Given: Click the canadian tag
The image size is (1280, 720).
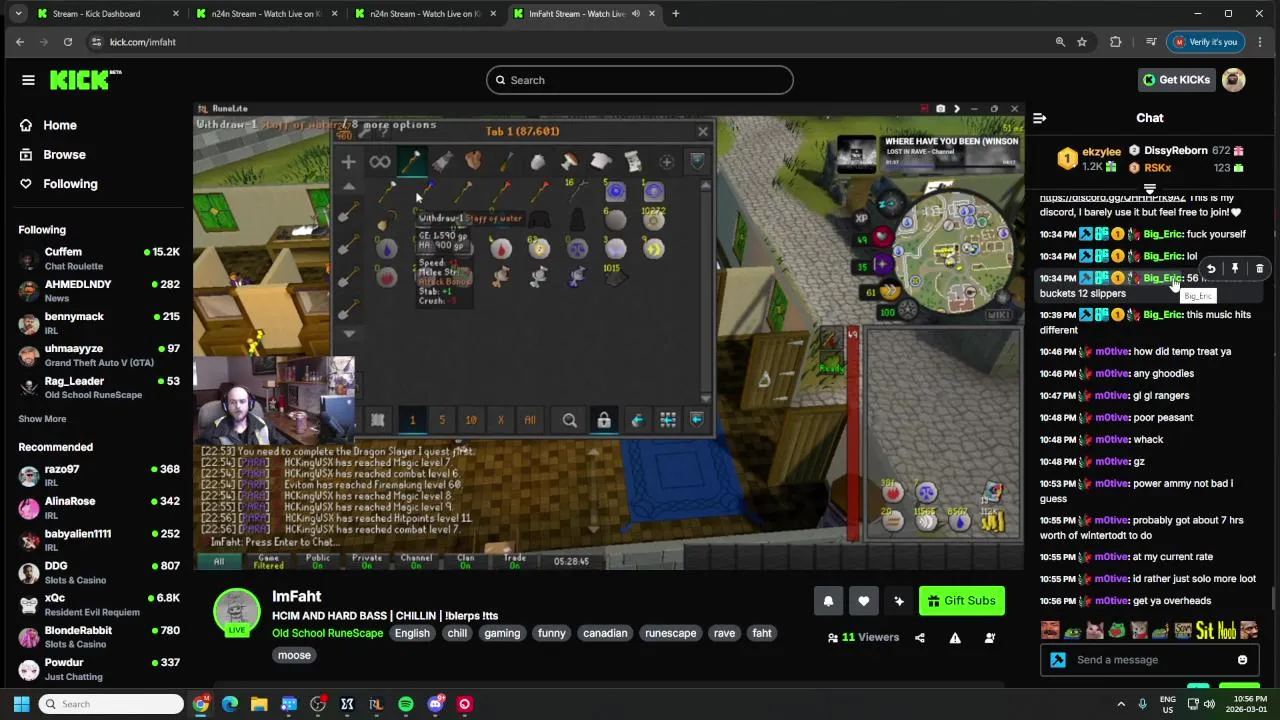Looking at the screenshot, I should click(x=605, y=633).
